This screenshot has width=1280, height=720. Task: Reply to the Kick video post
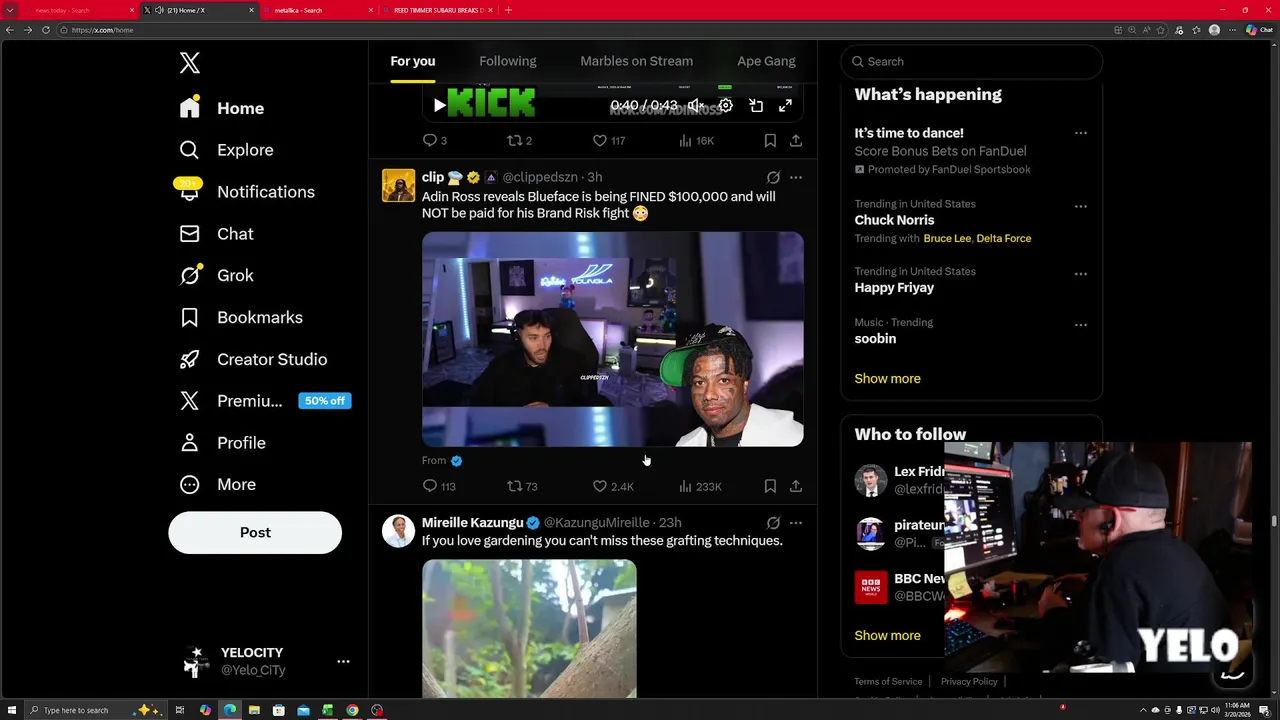[435, 141]
